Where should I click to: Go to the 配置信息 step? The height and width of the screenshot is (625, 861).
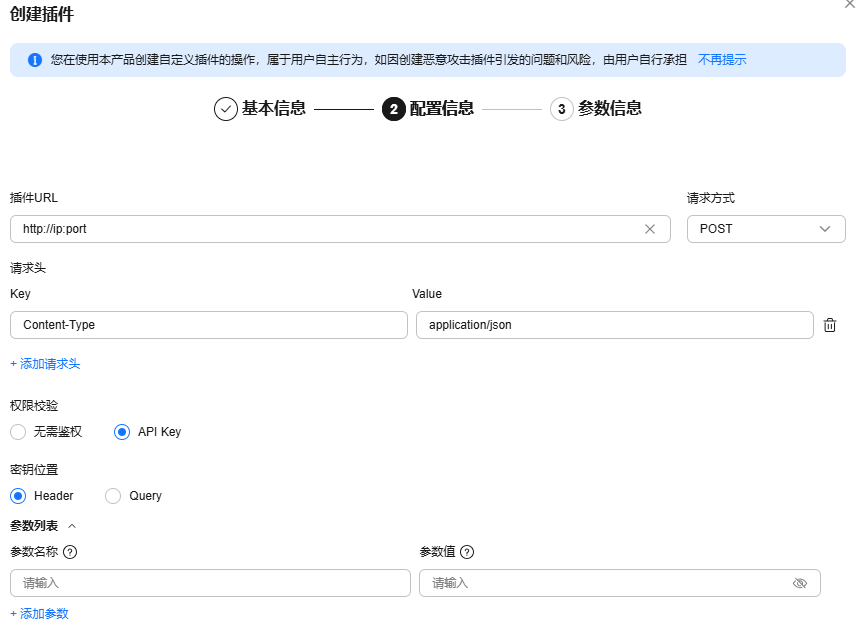[428, 109]
